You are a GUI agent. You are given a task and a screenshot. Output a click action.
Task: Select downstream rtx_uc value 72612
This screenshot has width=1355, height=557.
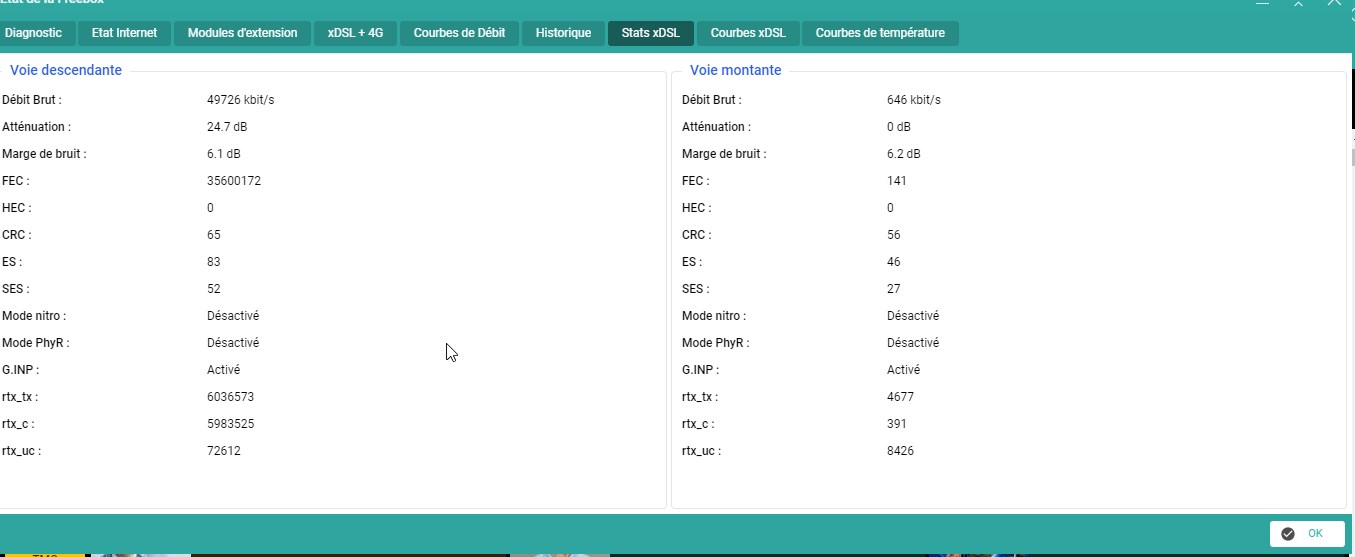(224, 451)
